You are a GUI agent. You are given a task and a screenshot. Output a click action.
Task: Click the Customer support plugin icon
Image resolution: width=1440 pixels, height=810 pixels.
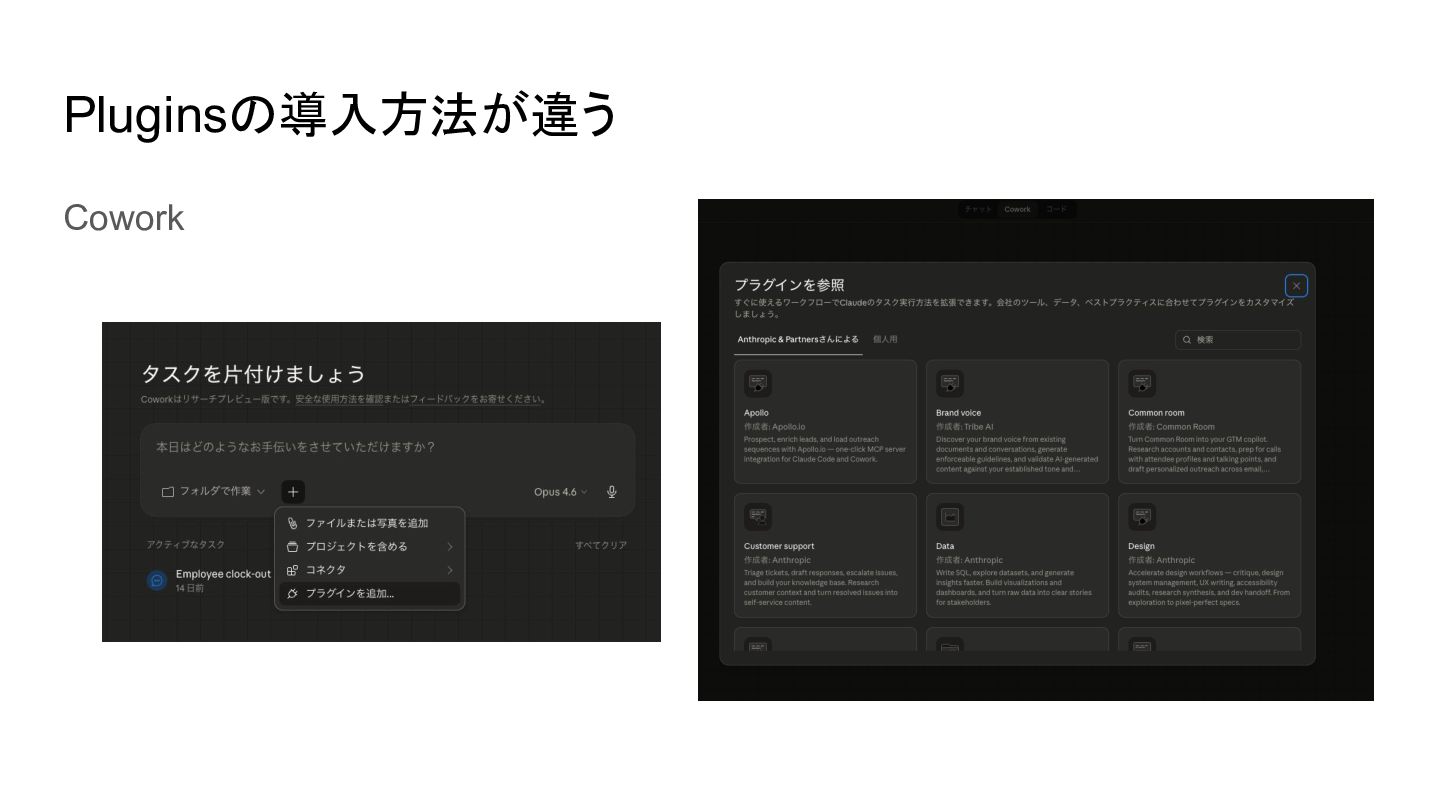pos(758,517)
